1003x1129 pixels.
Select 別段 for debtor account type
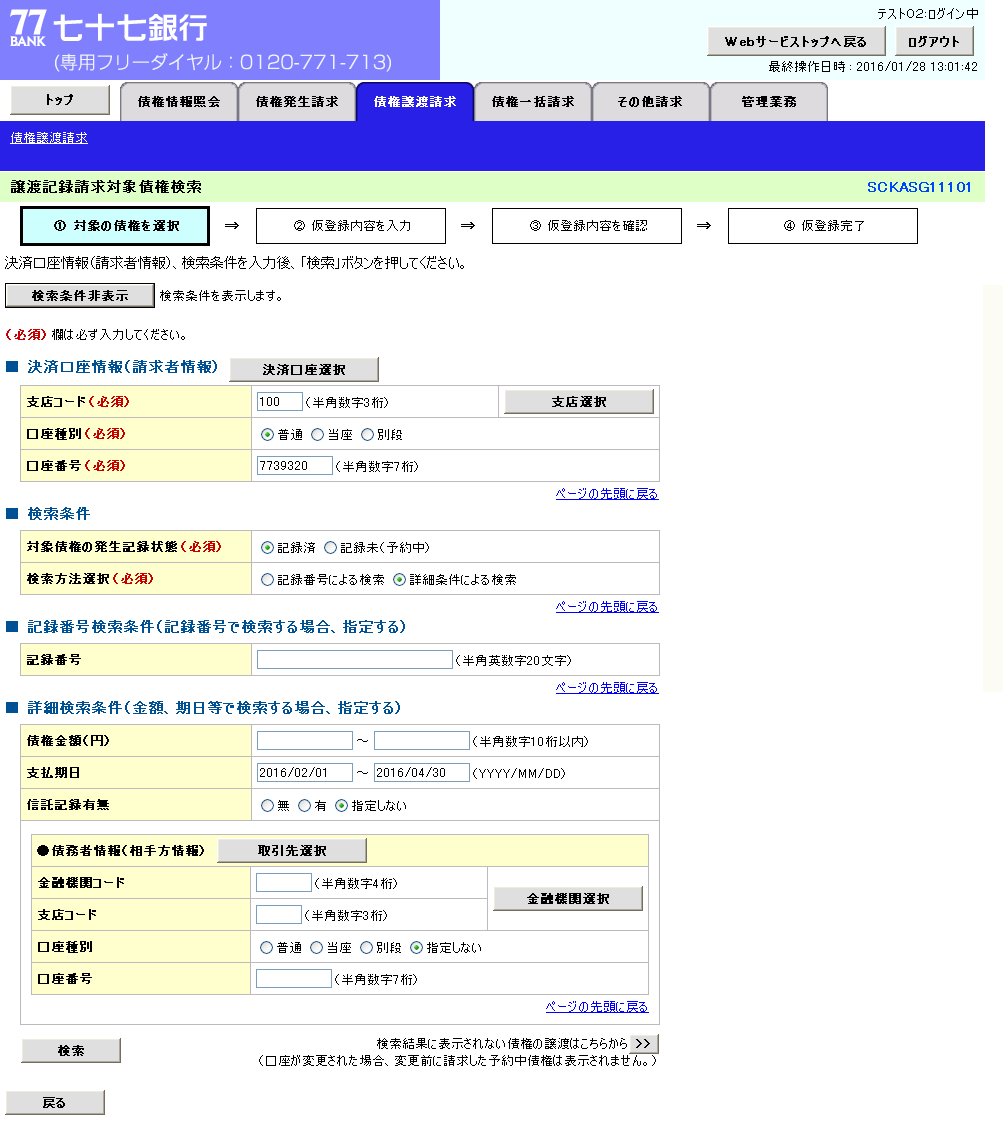point(366,948)
